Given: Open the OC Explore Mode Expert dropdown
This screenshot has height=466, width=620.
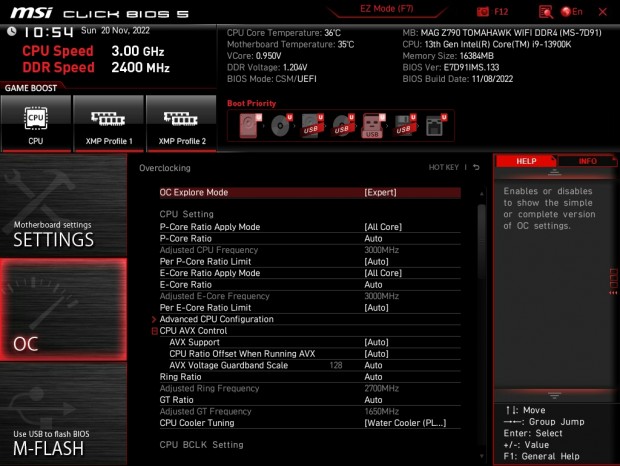Looking at the screenshot, I should [380, 192].
